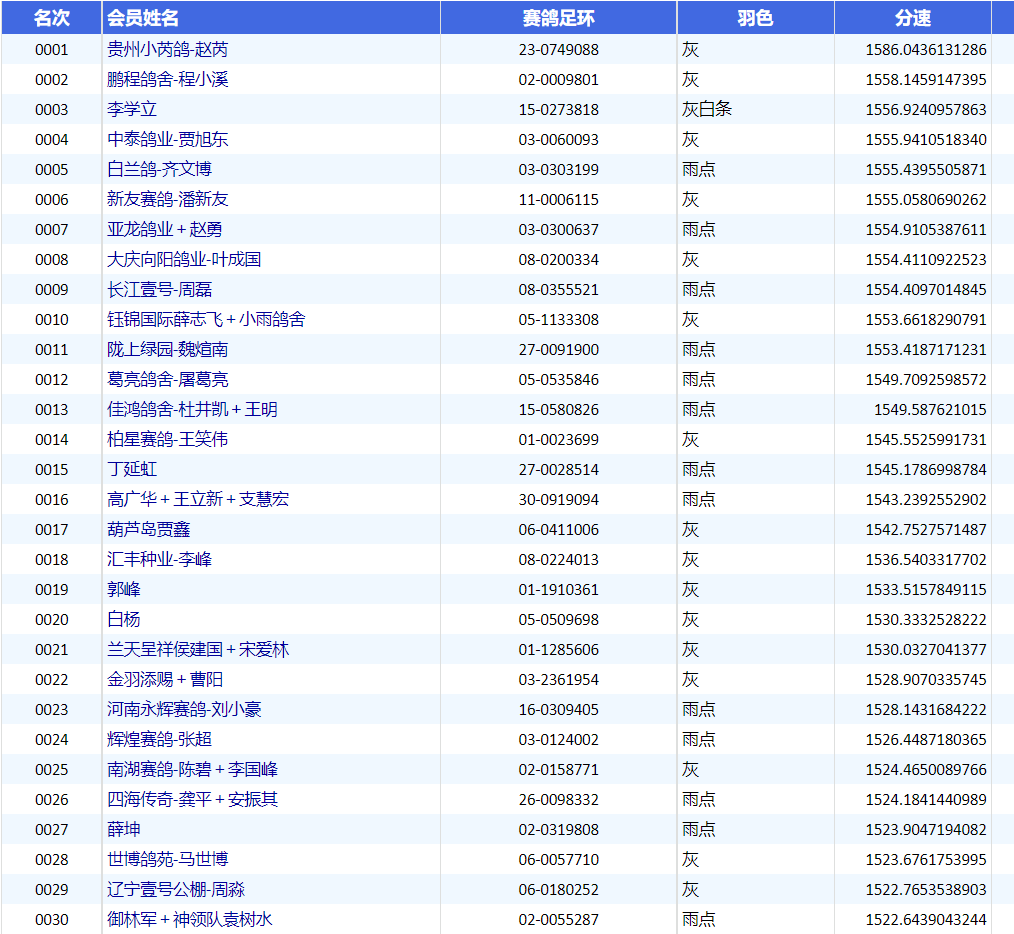This screenshot has width=1014, height=934.
Task: Click member name 兰天呈祥侯建国+宋爱林
Action: coord(198,649)
